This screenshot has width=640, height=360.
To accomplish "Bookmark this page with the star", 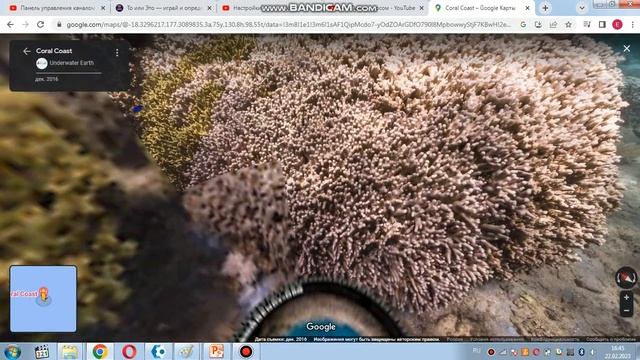I will click(568, 24).
